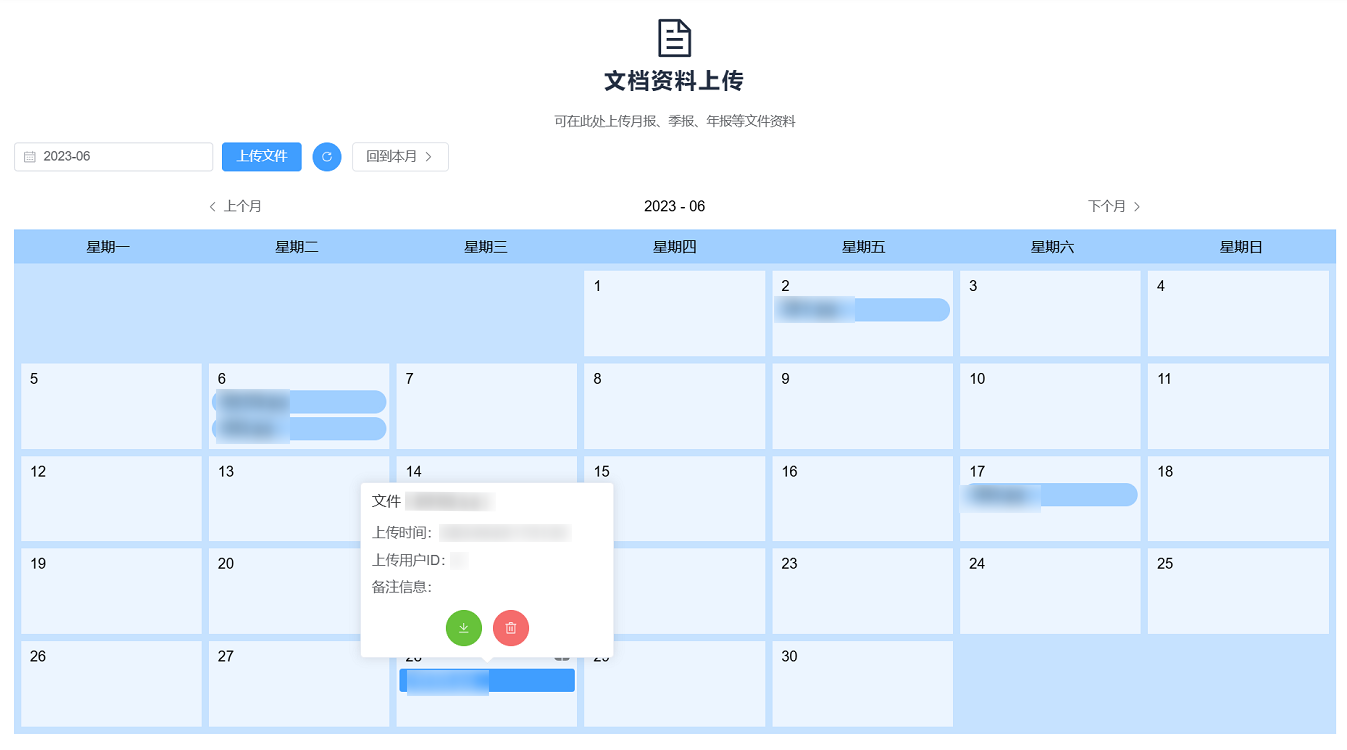Select the 星期一 column header

109,247
